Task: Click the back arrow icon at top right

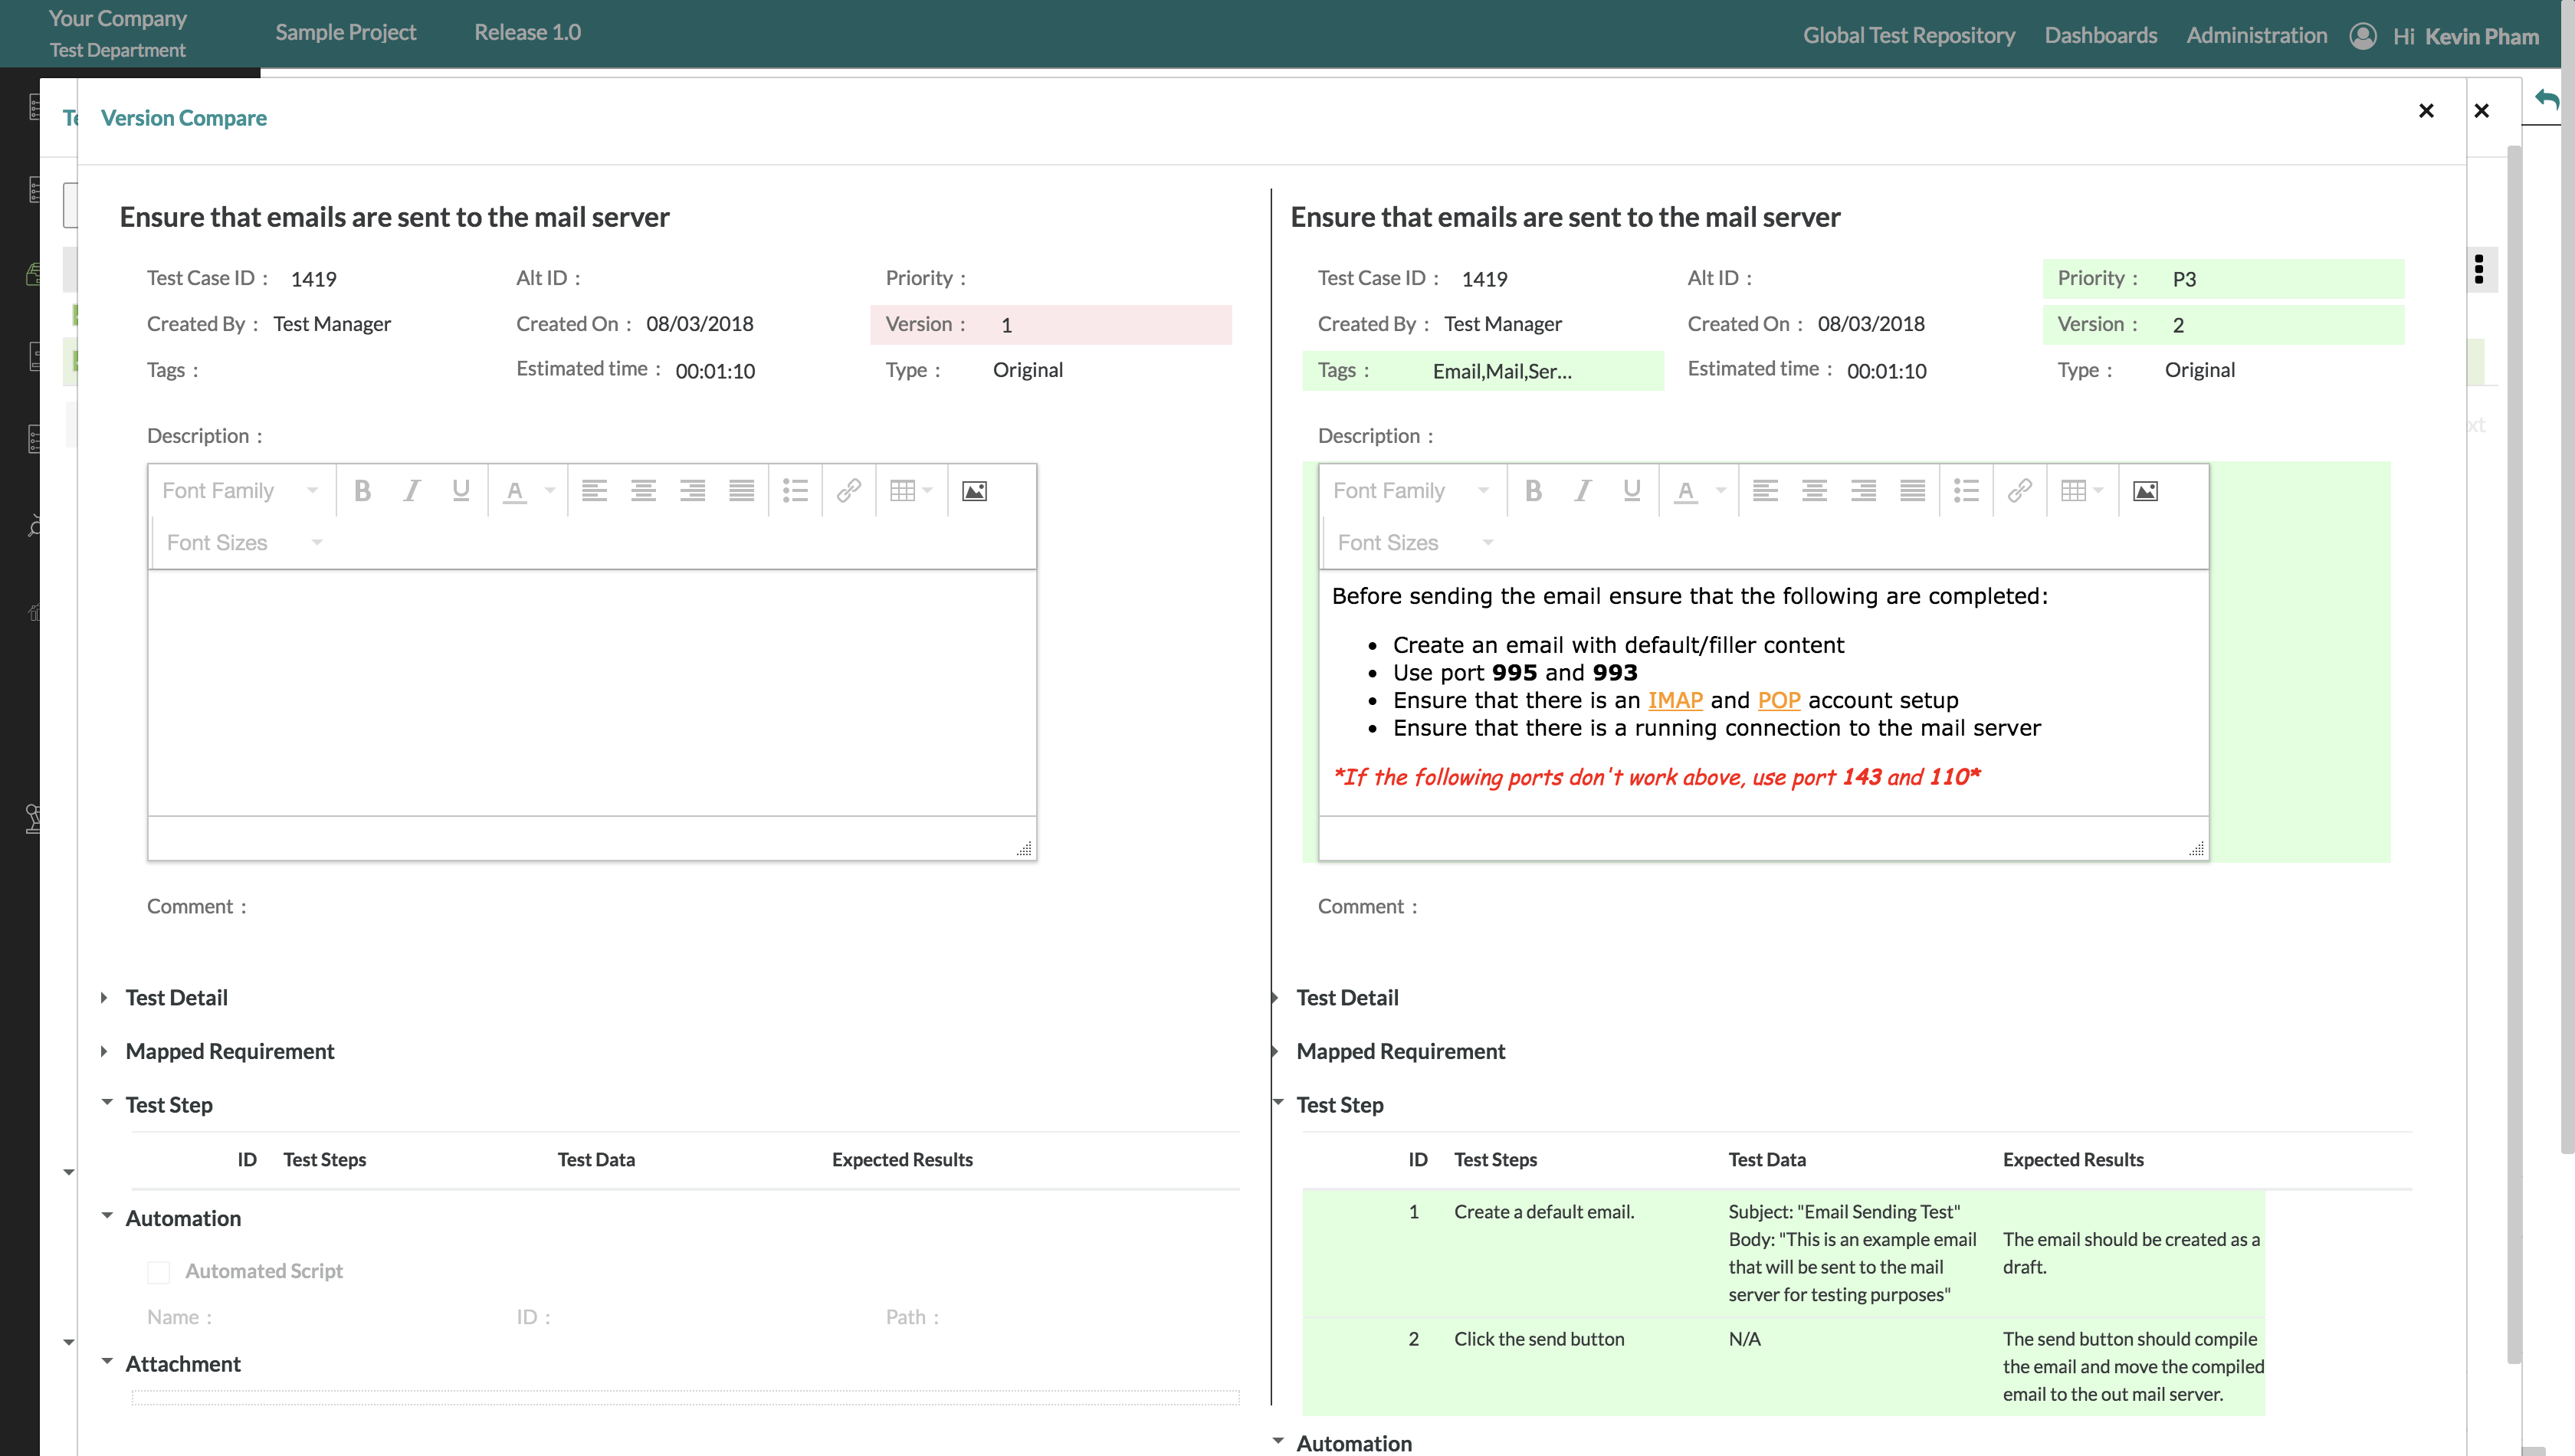Action: 2547,99
